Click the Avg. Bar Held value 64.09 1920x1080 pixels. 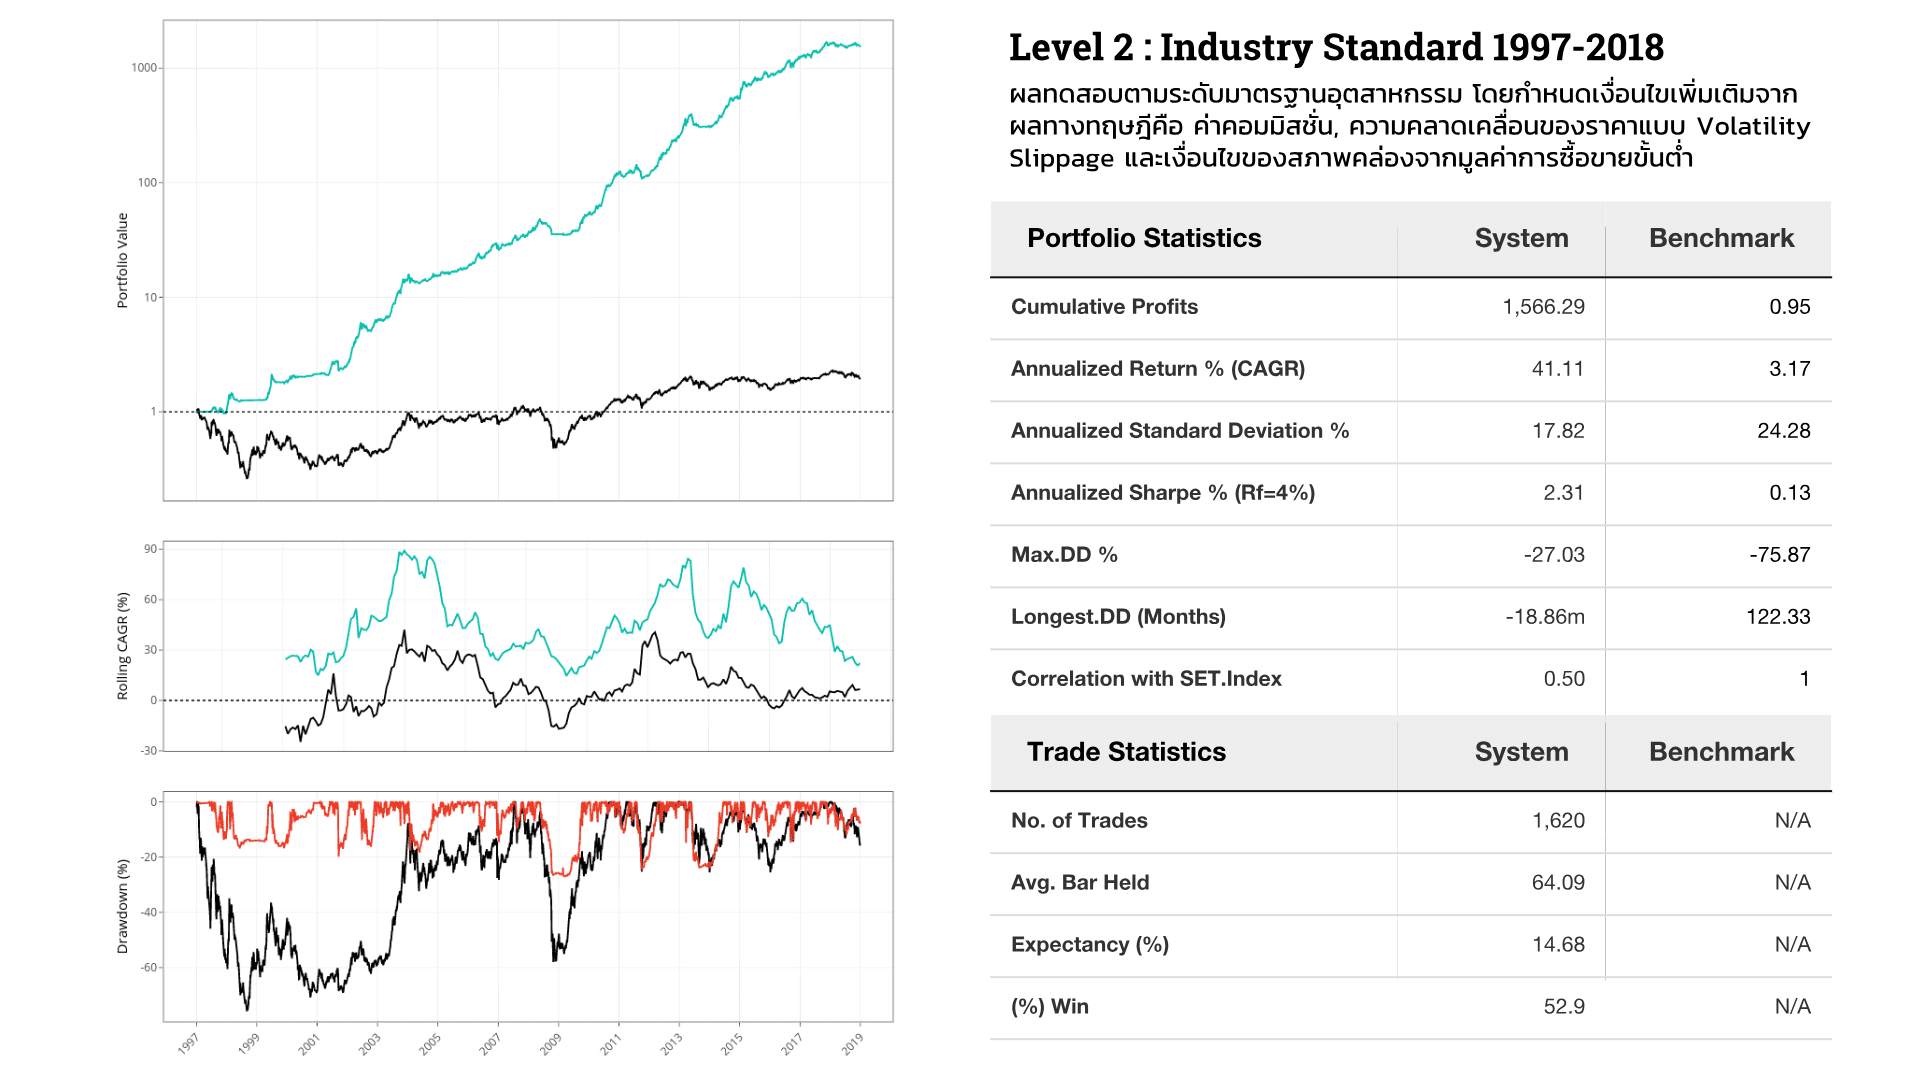1558,883
